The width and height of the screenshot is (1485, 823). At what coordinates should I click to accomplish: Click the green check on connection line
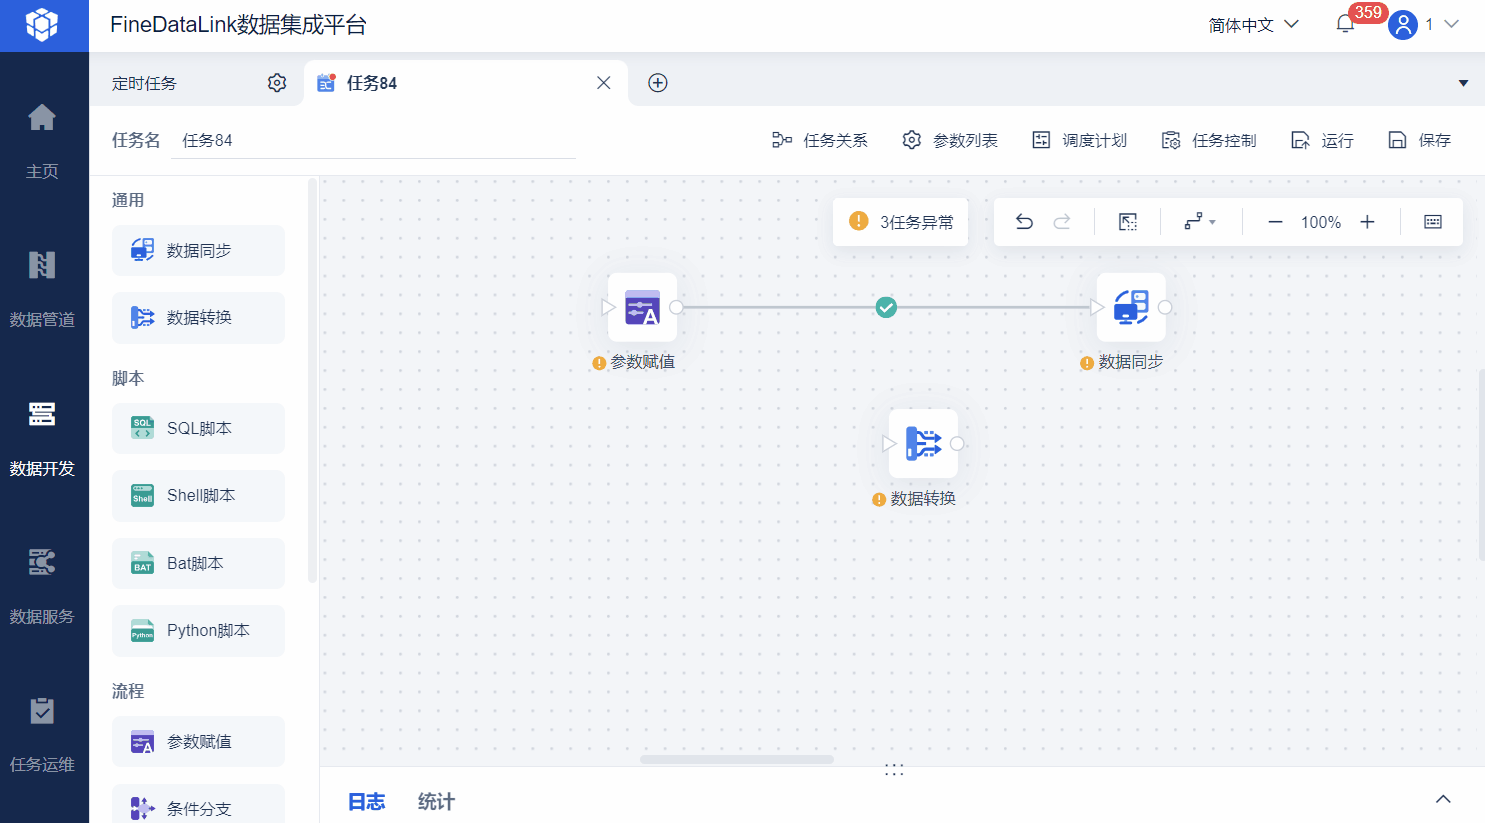point(886,307)
